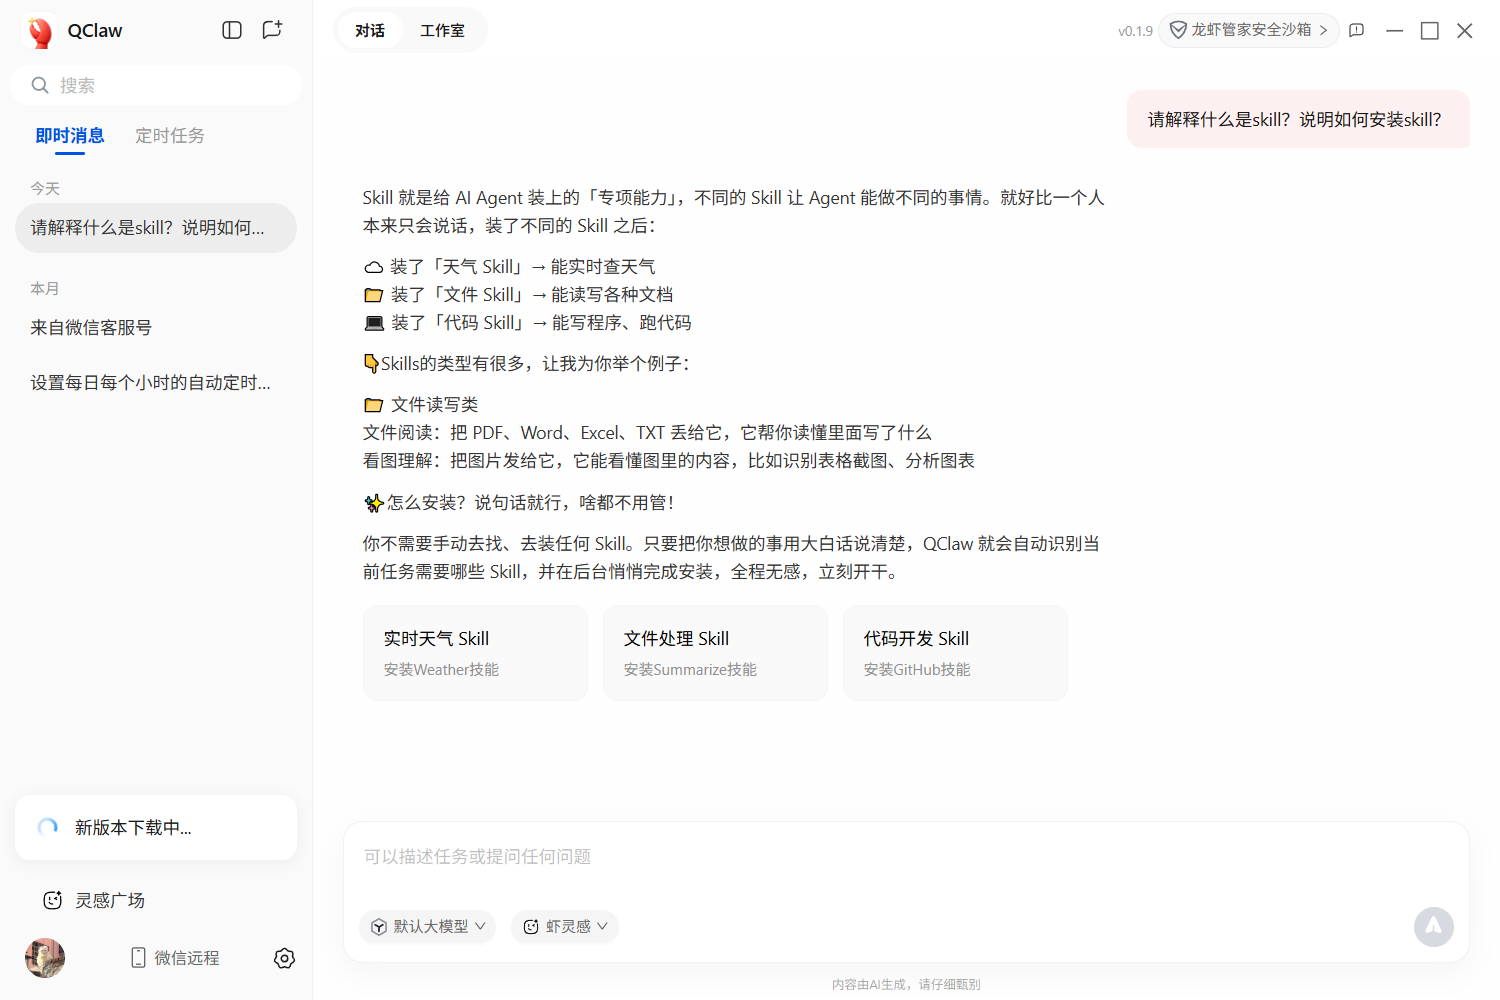The width and height of the screenshot is (1500, 1000).
Task: Click the 微信远程 button
Action: (175, 958)
